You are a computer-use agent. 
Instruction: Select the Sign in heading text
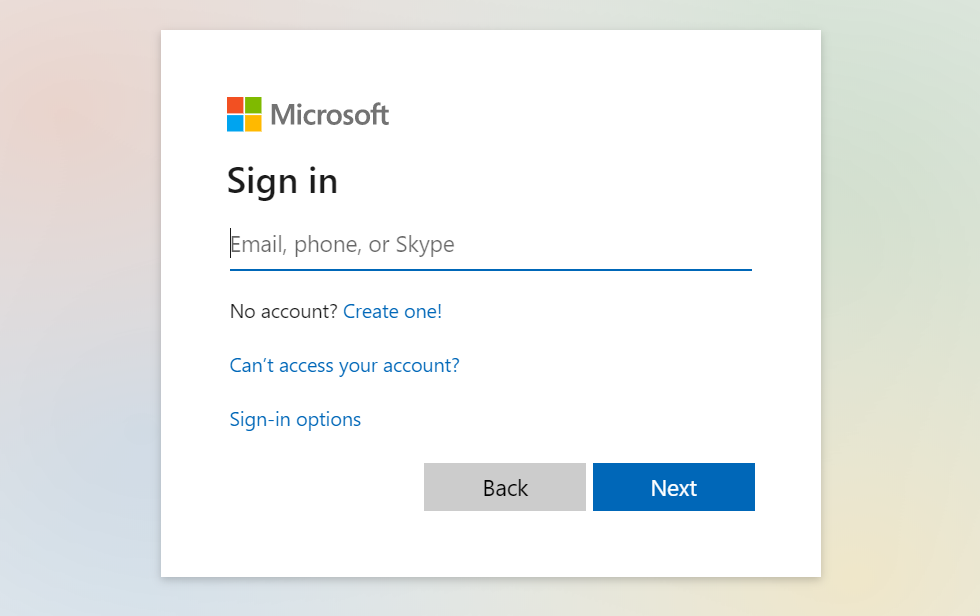point(282,182)
